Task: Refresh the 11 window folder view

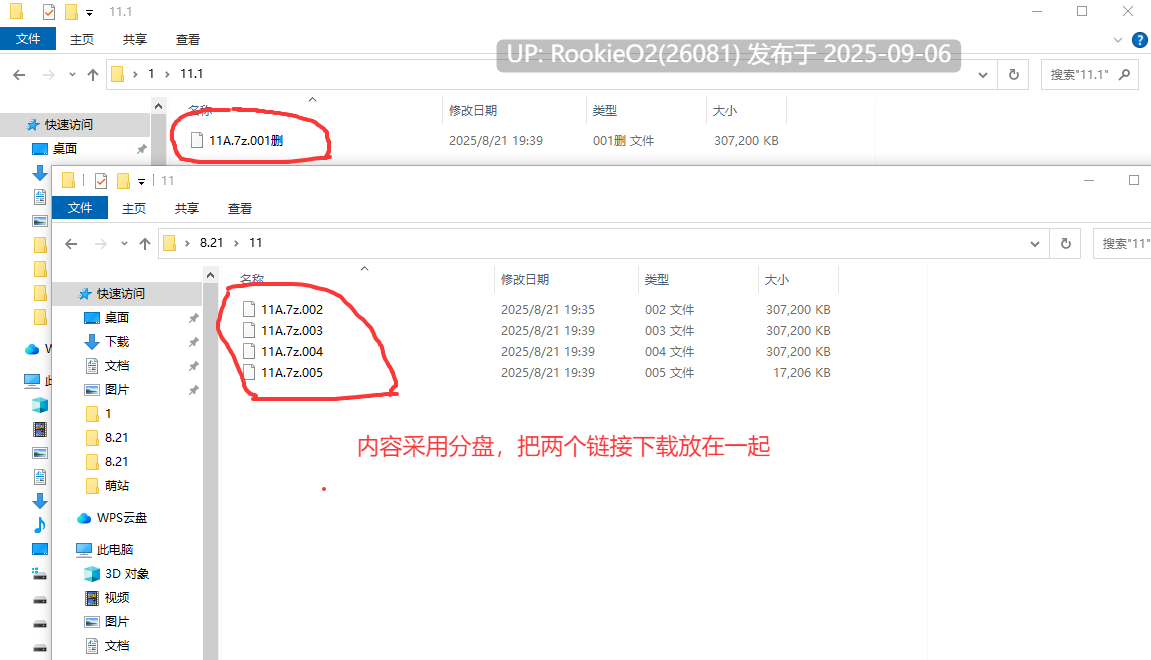Action: (x=1066, y=244)
